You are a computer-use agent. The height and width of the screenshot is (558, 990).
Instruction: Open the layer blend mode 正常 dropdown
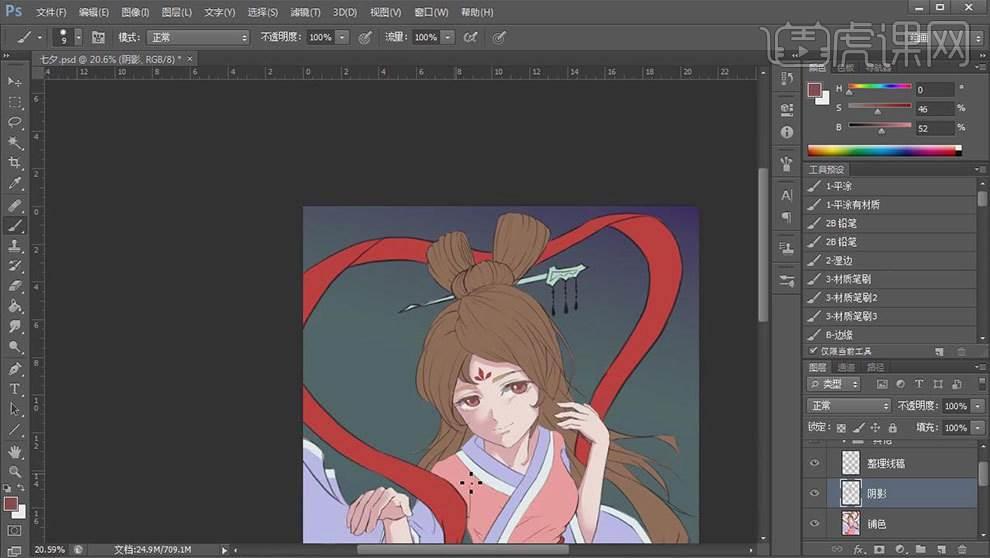(x=849, y=405)
